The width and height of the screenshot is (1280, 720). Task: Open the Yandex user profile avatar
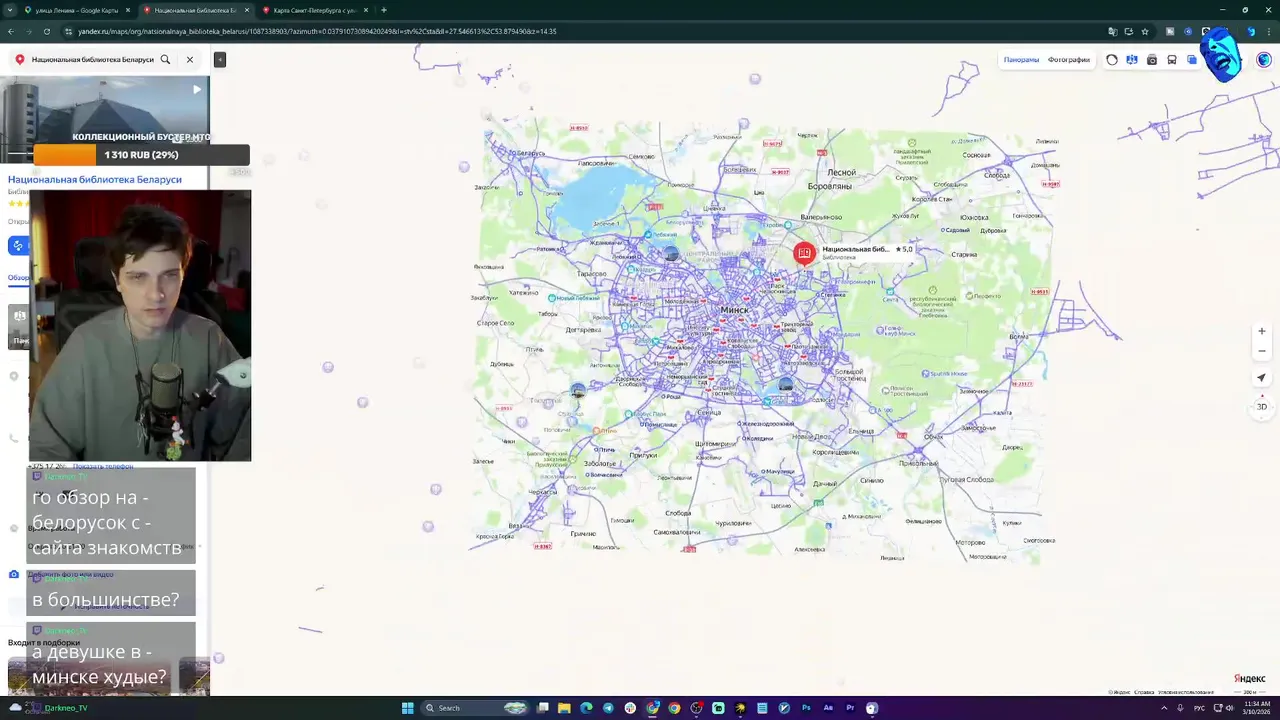pos(1264,60)
